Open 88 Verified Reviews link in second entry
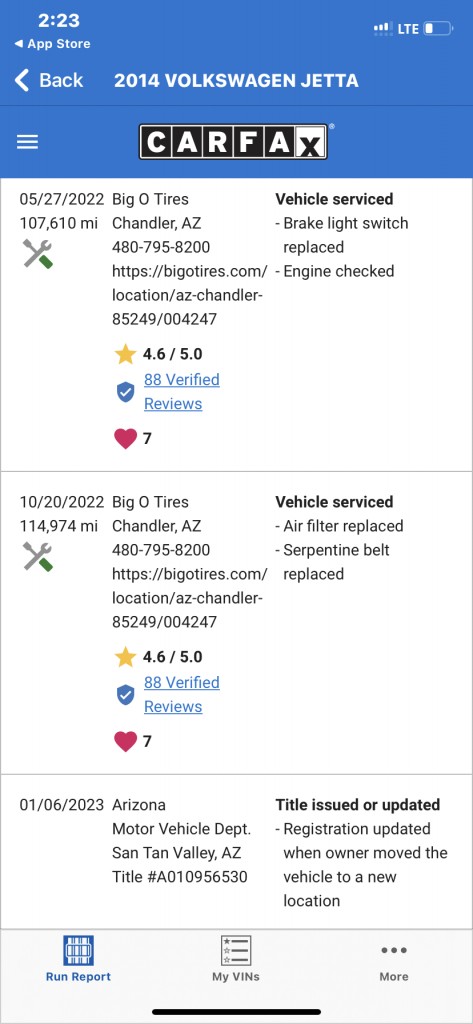This screenshot has width=473, height=1024. [182, 694]
